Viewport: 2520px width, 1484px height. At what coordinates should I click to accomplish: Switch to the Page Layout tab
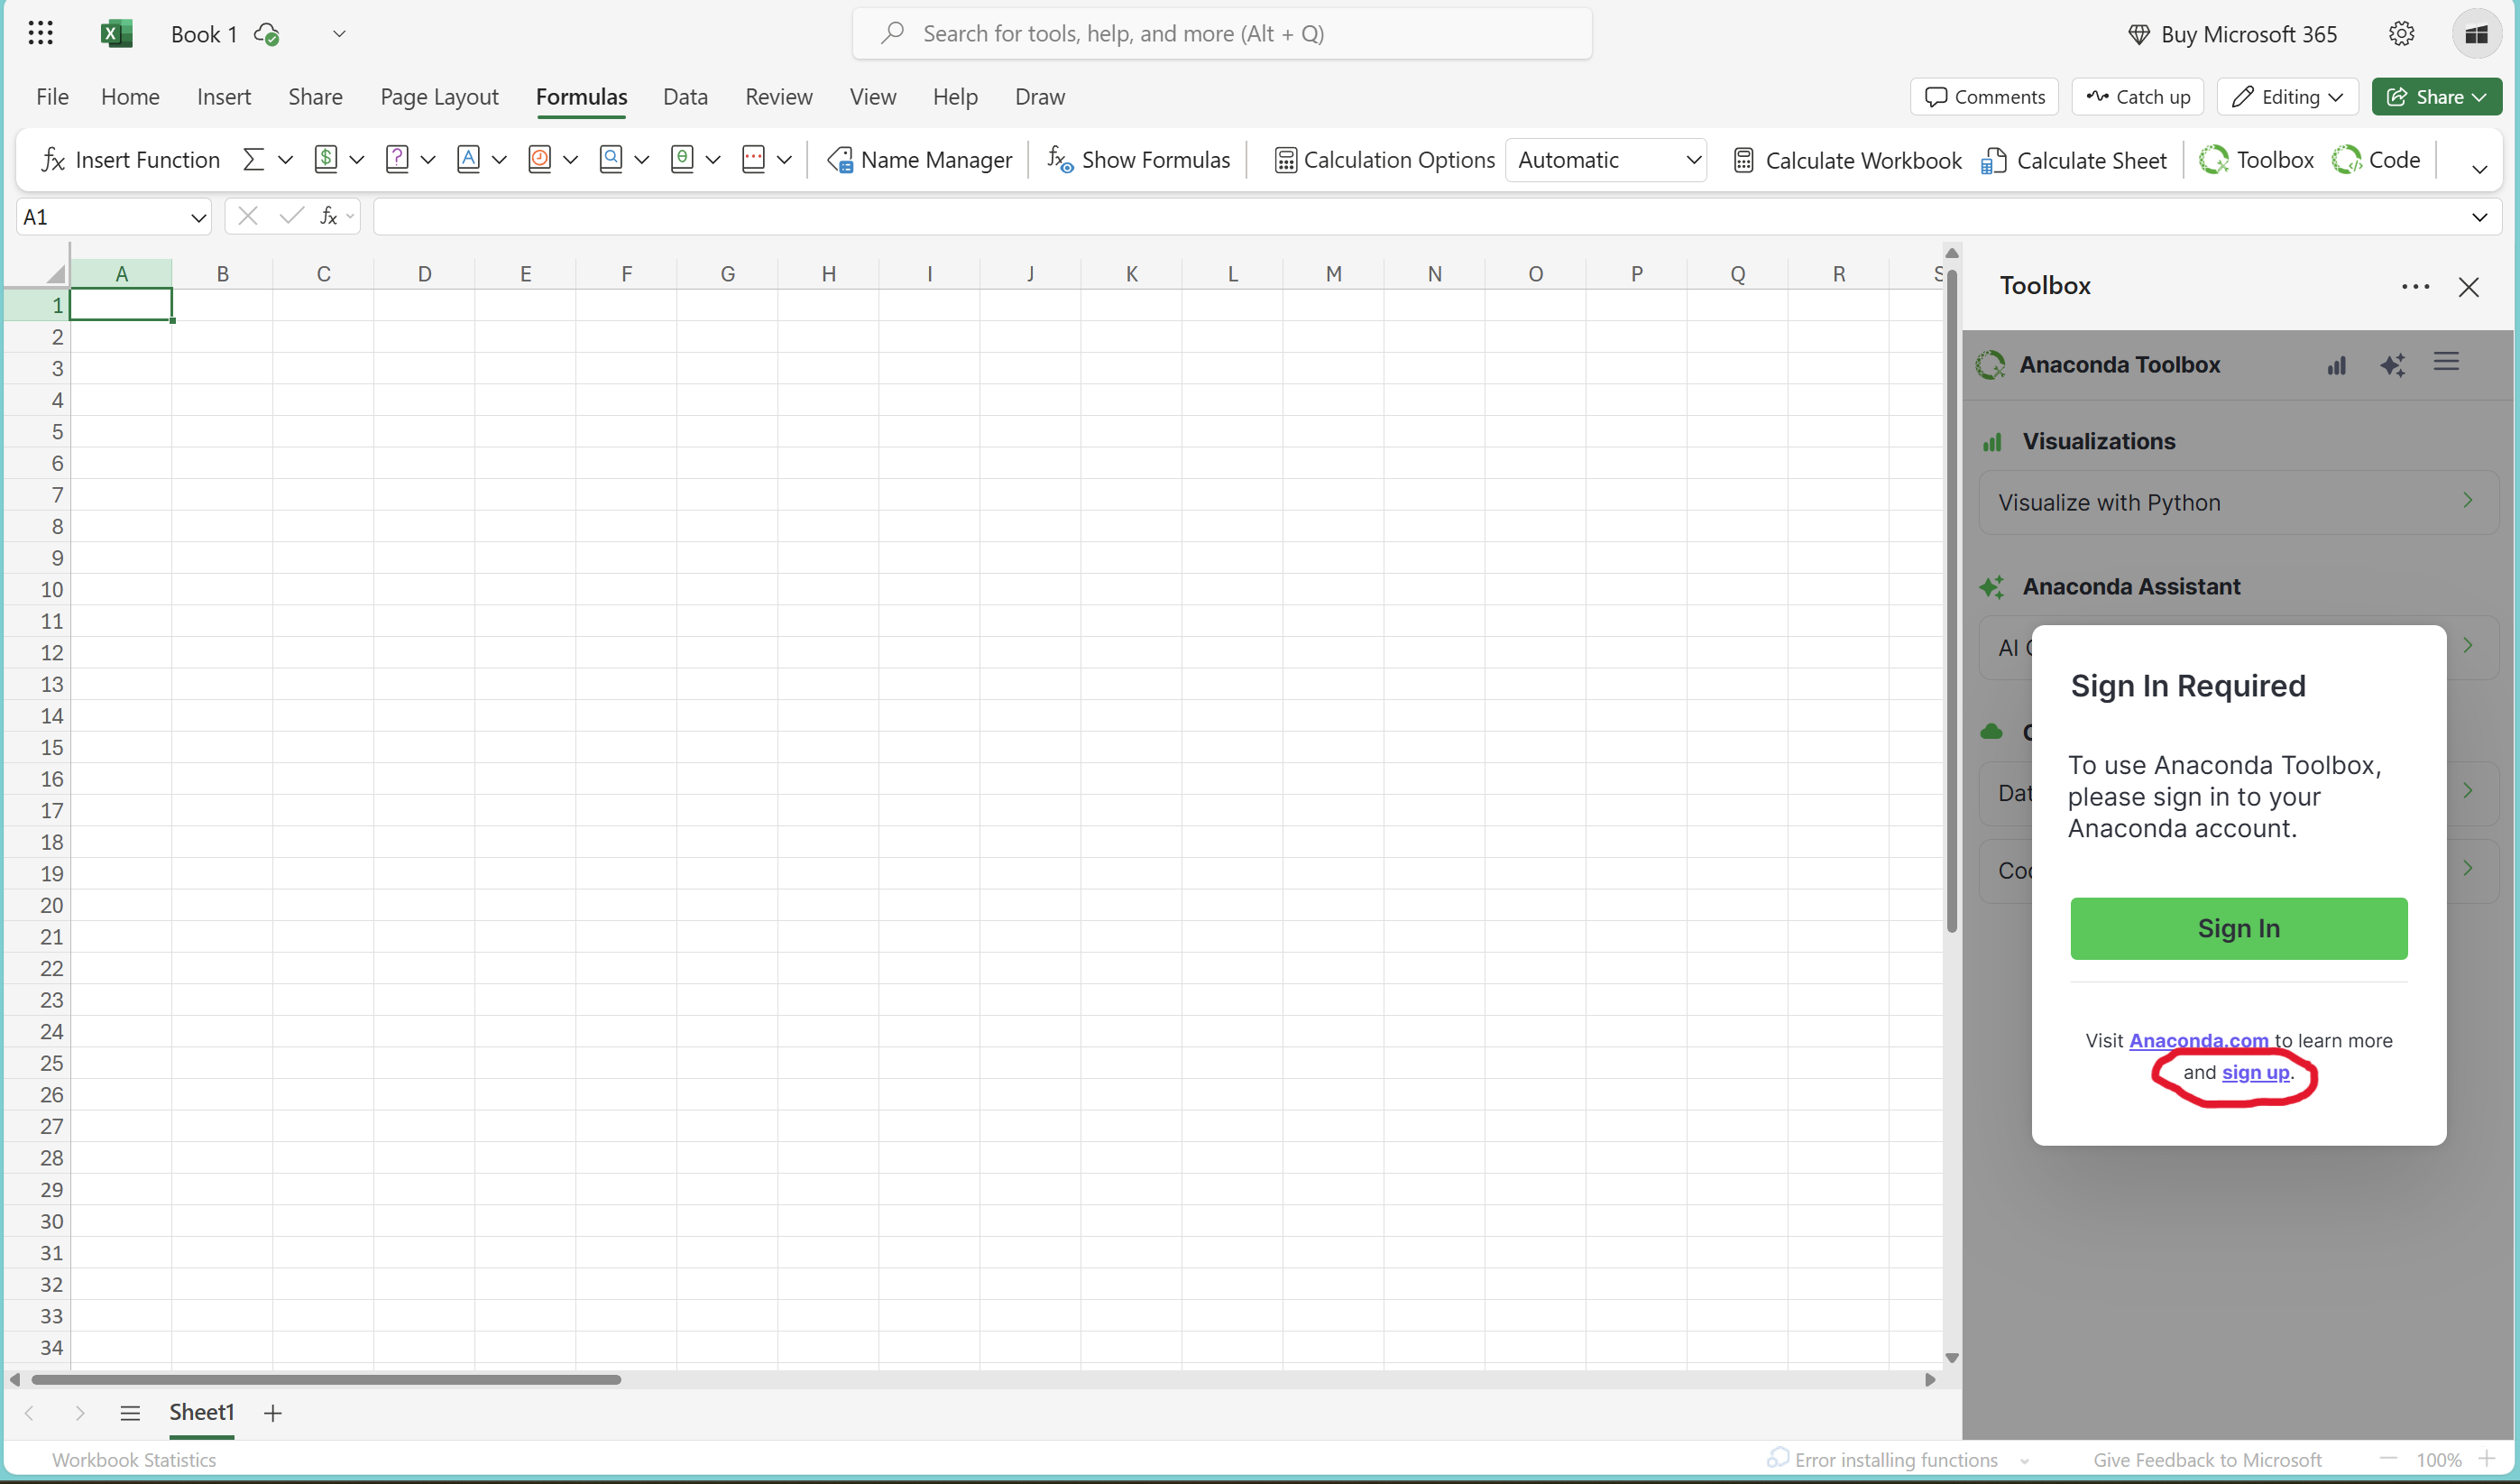click(x=439, y=97)
